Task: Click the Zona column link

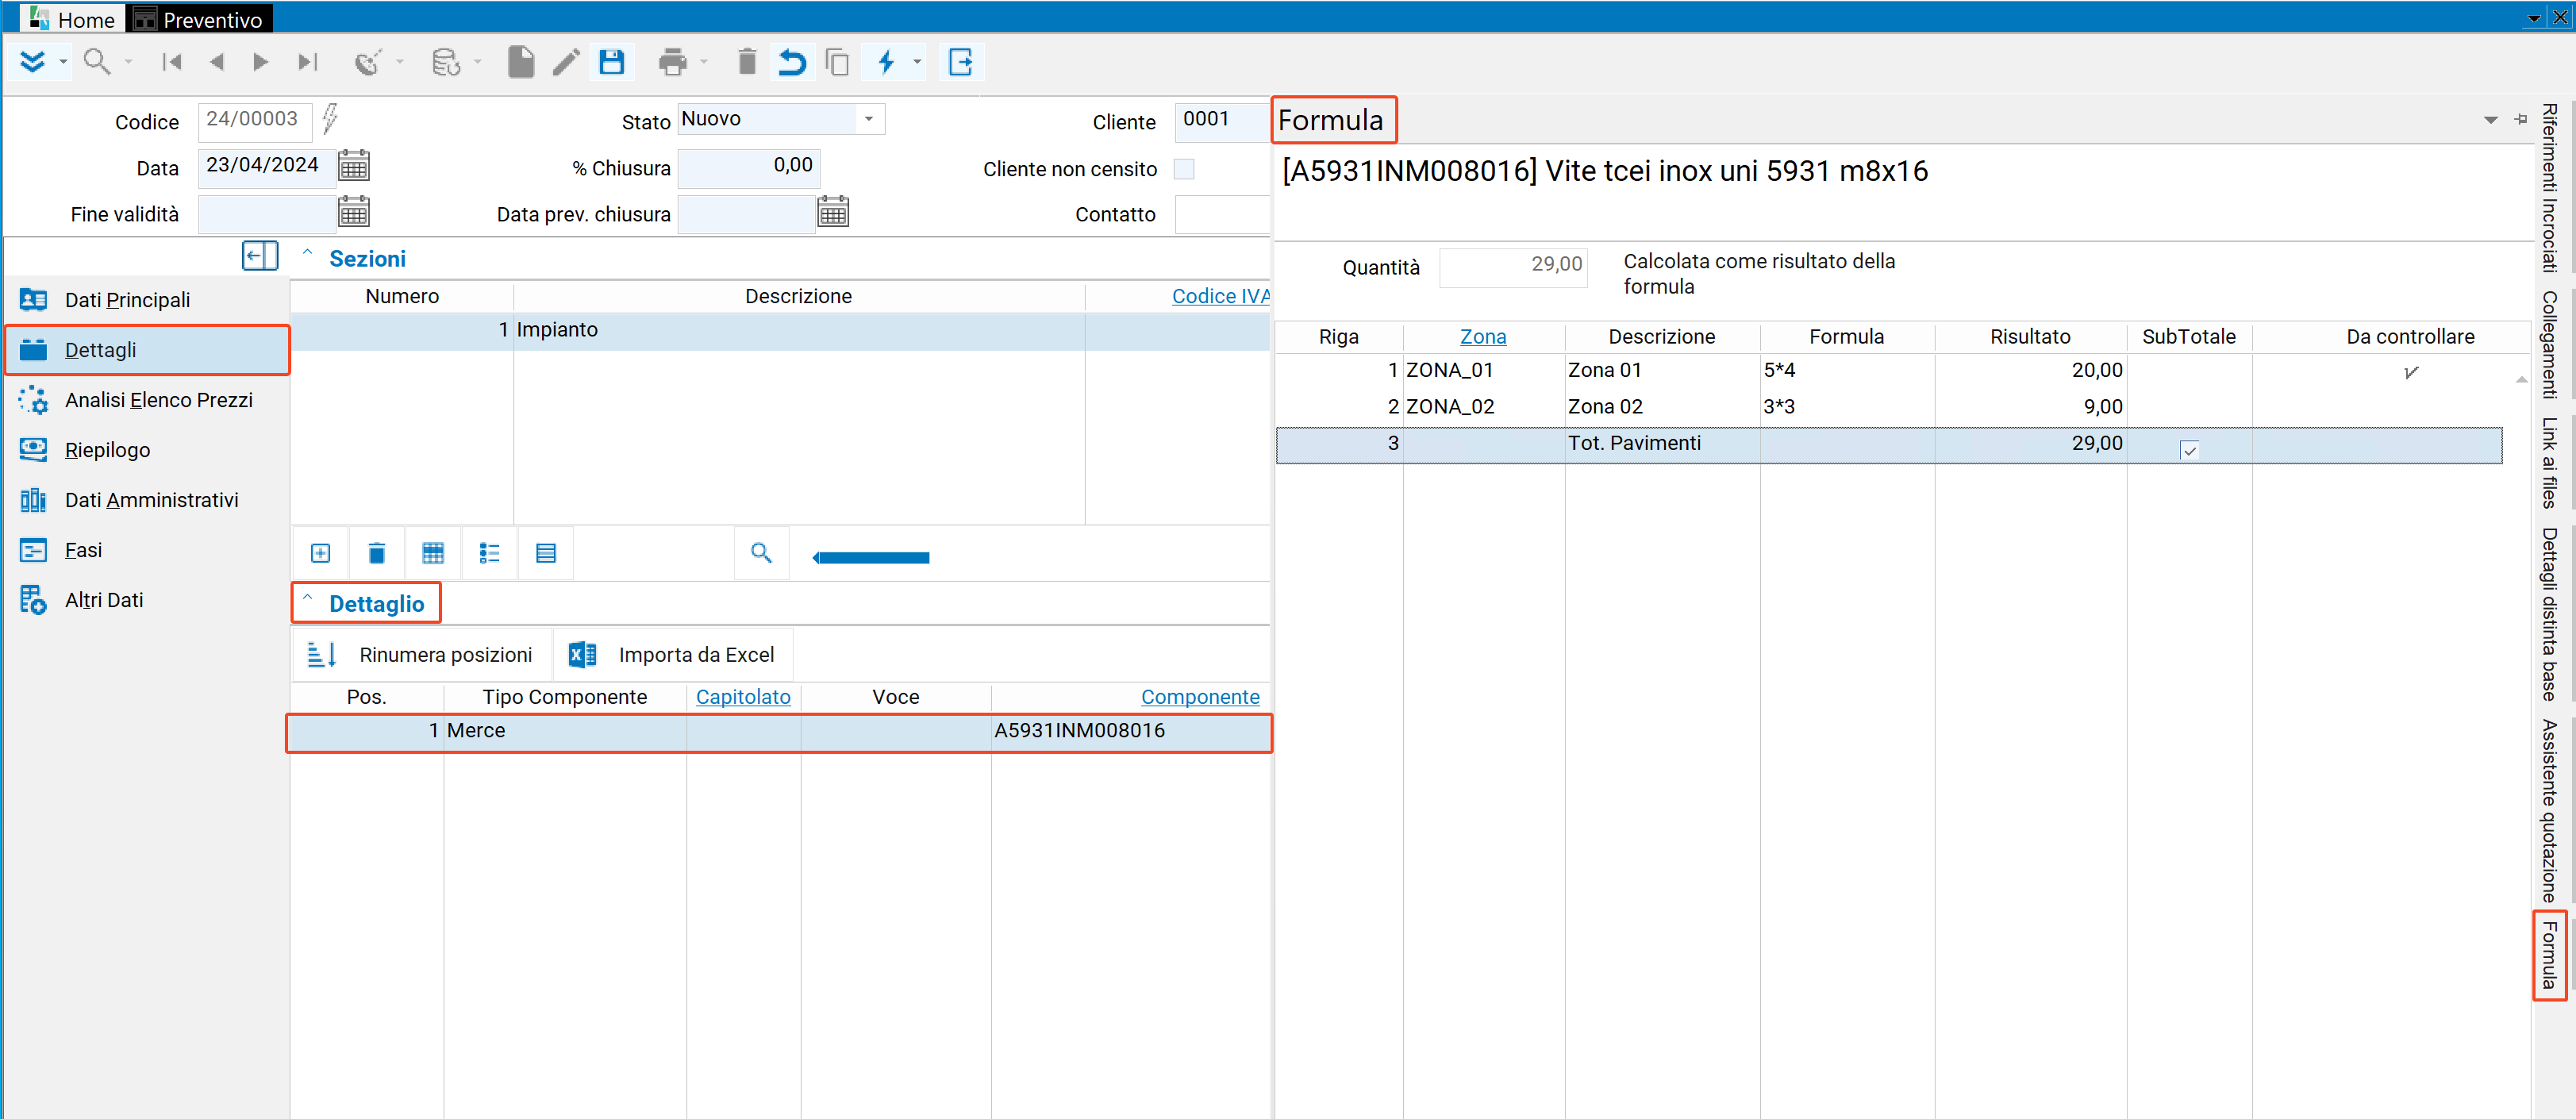Action: [x=1483, y=337]
